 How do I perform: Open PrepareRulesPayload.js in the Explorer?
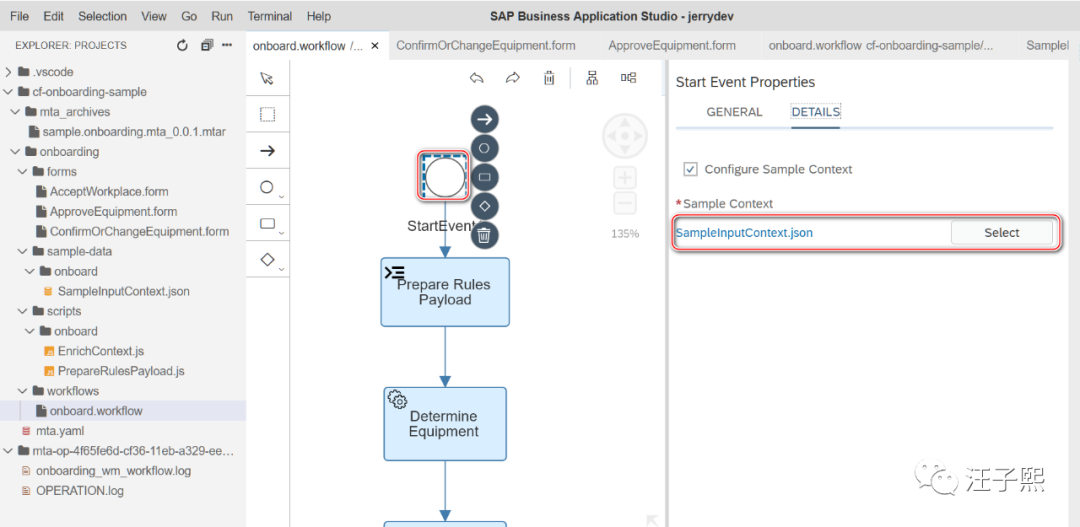120,371
